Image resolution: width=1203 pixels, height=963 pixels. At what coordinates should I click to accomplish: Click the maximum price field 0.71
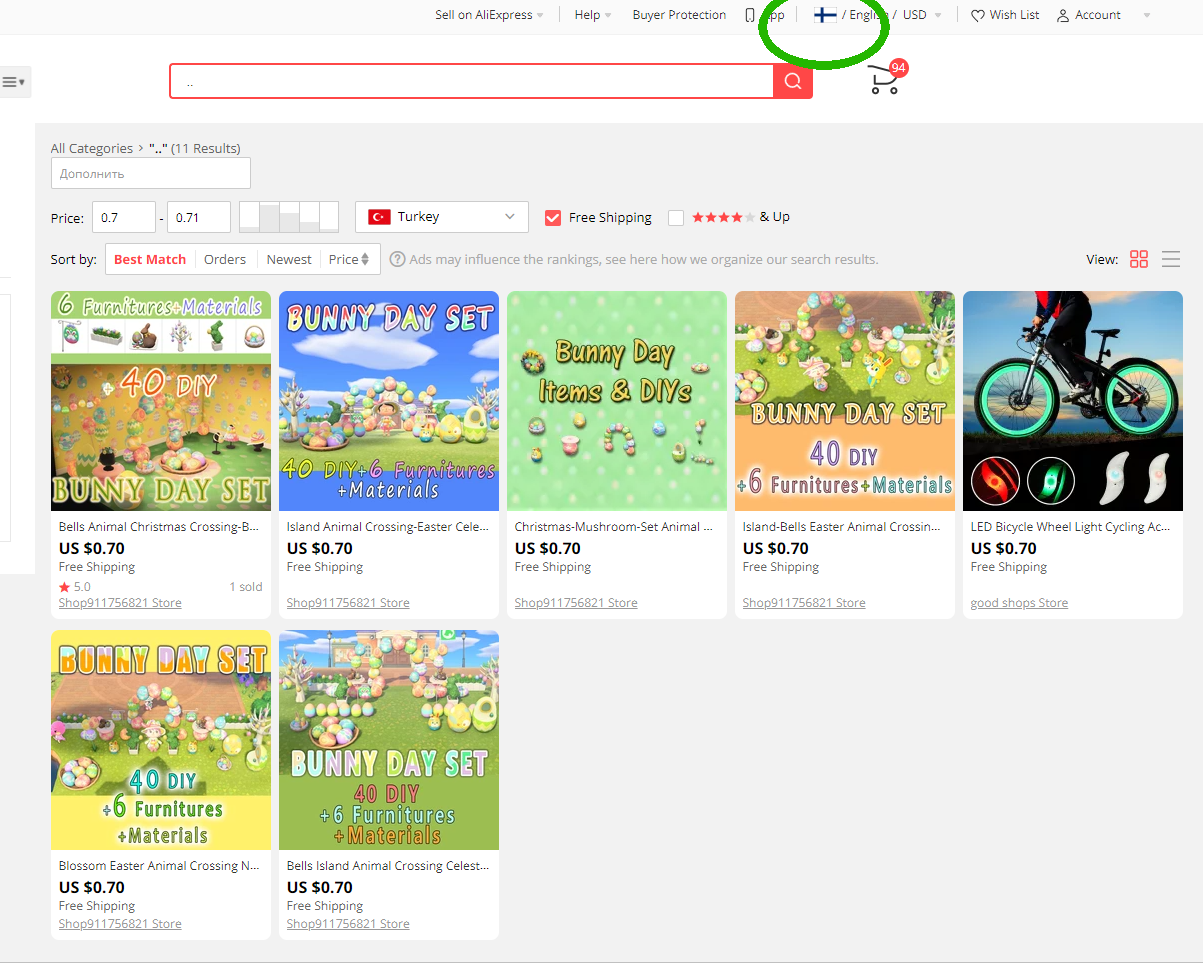(199, 217)
